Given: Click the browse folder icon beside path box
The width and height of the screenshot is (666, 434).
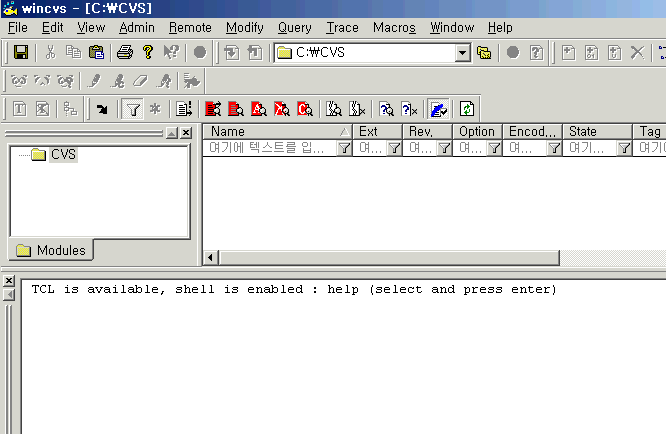Looking at the screenshot, I should (x=484, y=52).
